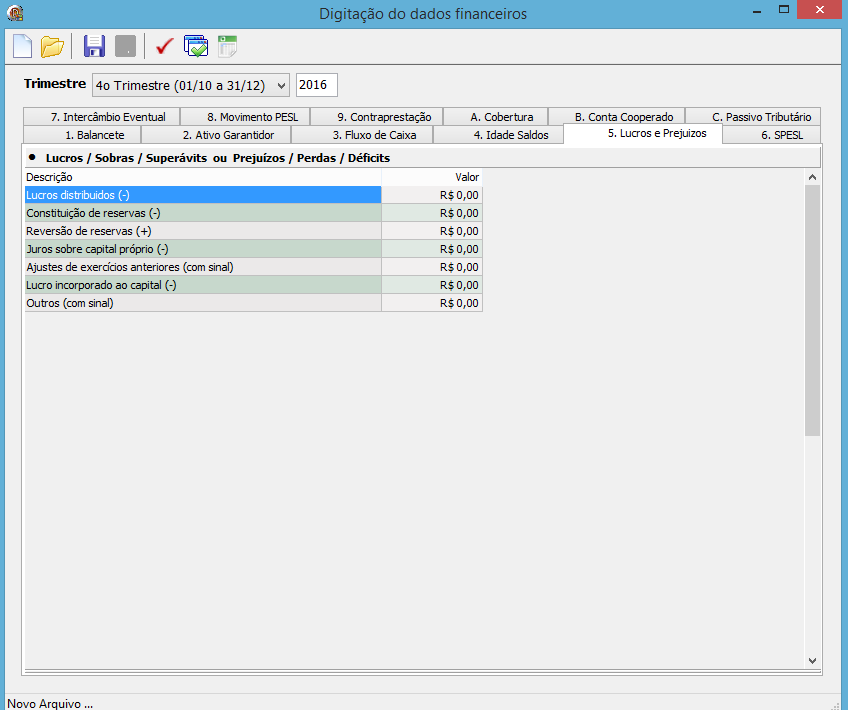Open the 9. Contraprestação tab
The height and width of the screenshot is (710, 848).
[x=377, y=117]
